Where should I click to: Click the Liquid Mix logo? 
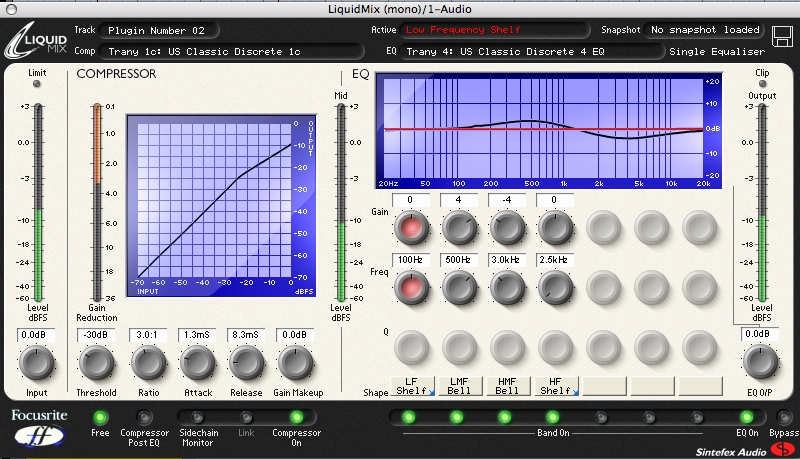coord(36,40)
